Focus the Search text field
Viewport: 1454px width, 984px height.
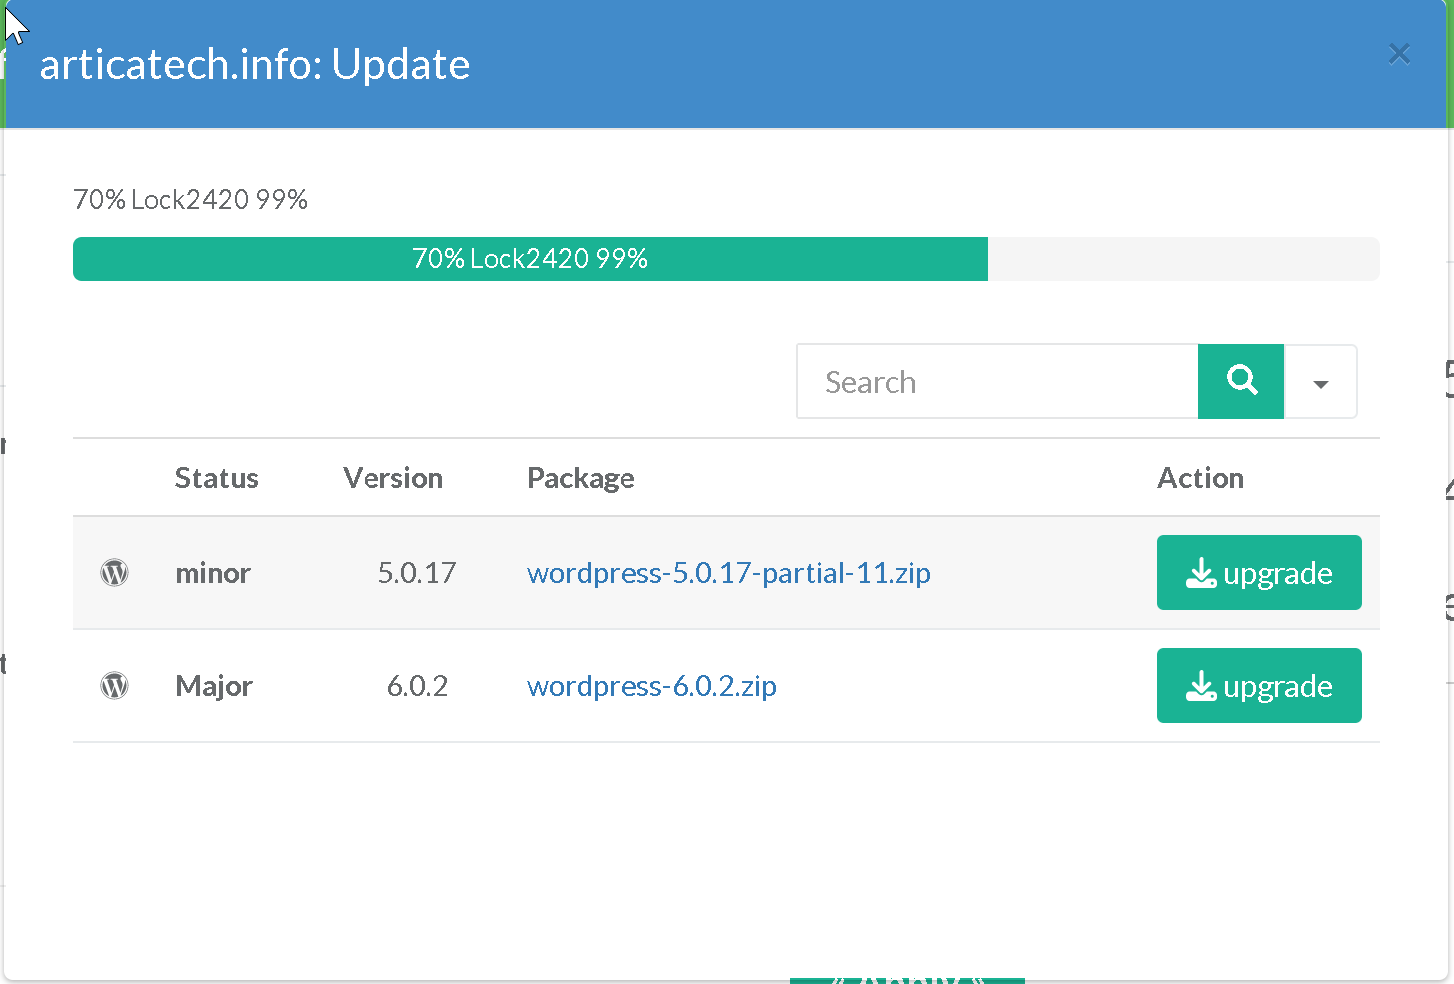(x=996, y=382)
